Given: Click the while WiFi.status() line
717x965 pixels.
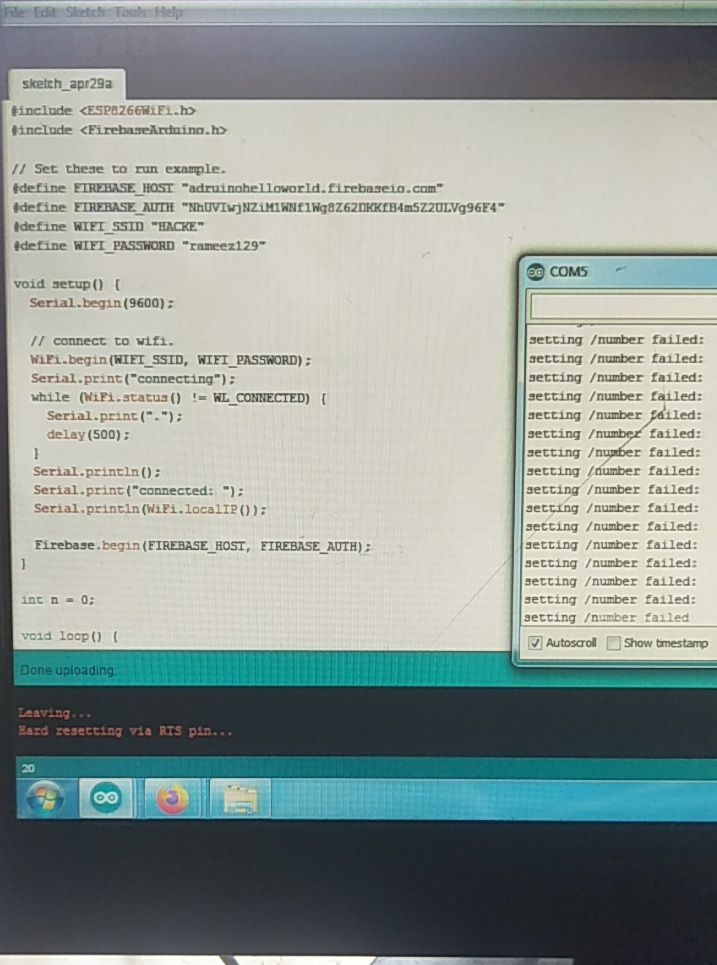Looking at the screenshot, I should point(178,398).
